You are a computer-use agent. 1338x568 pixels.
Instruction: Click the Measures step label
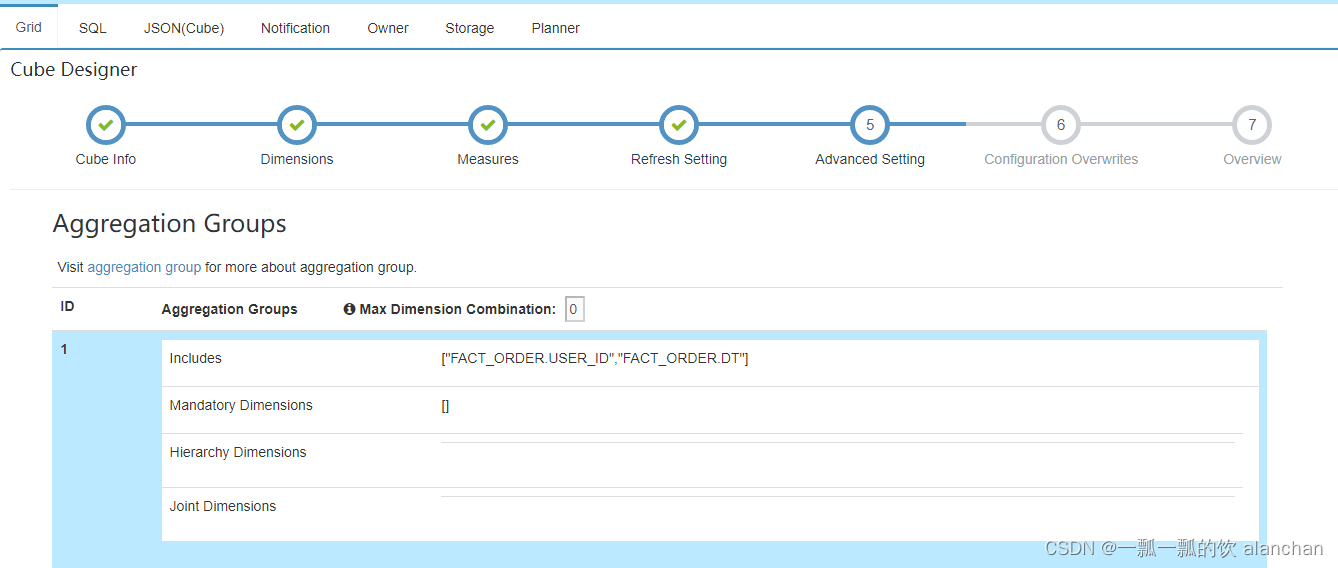pyautogui.click(x=488, y=159)
